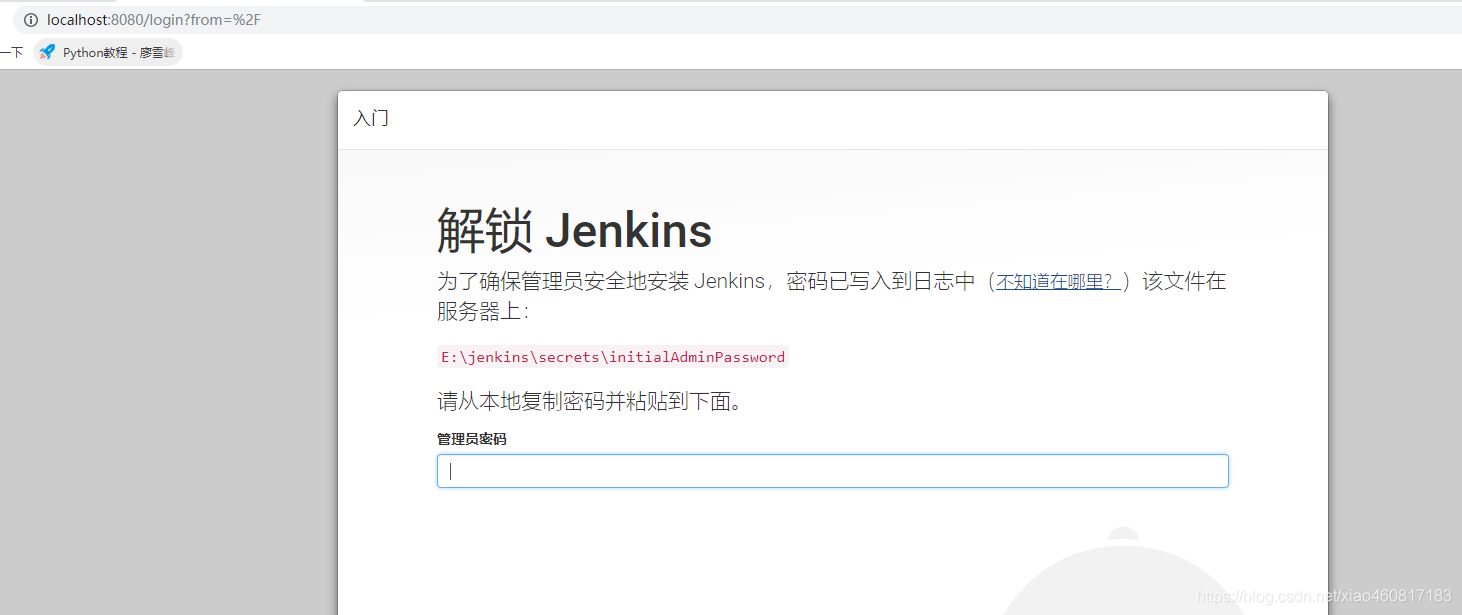Click the 入门 header title
Viewport: 1462px width, 615px height.
(x=371, y=118)
